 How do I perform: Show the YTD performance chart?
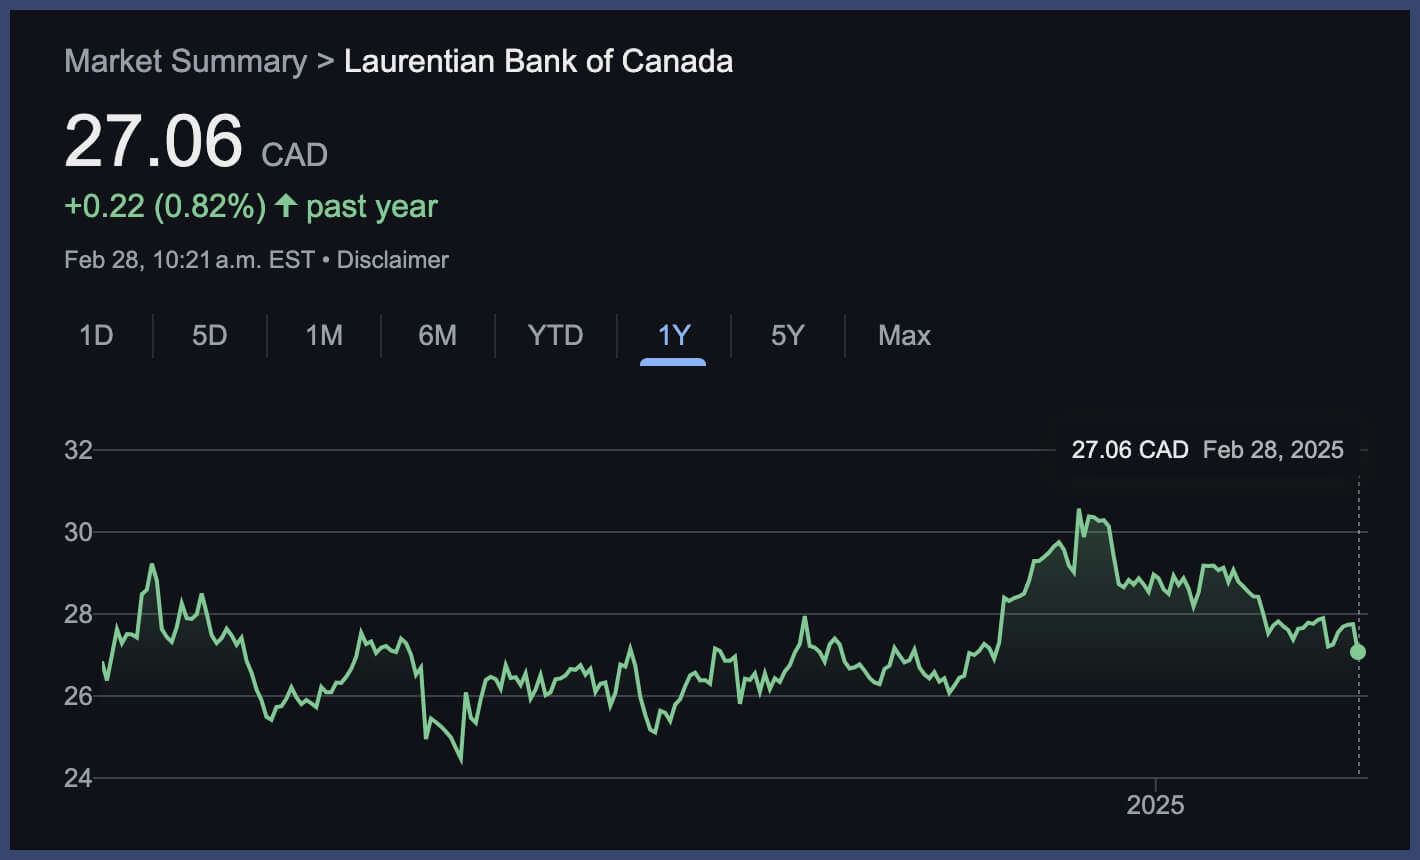[x=553, y=336]
